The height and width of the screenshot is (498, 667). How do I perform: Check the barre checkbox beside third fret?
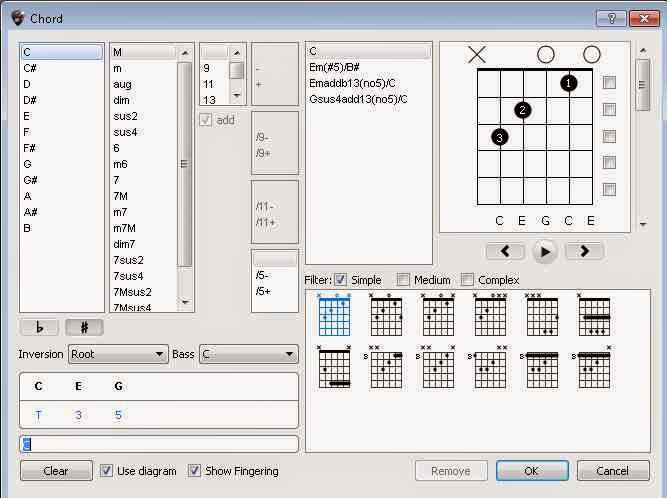pos(609,137)
